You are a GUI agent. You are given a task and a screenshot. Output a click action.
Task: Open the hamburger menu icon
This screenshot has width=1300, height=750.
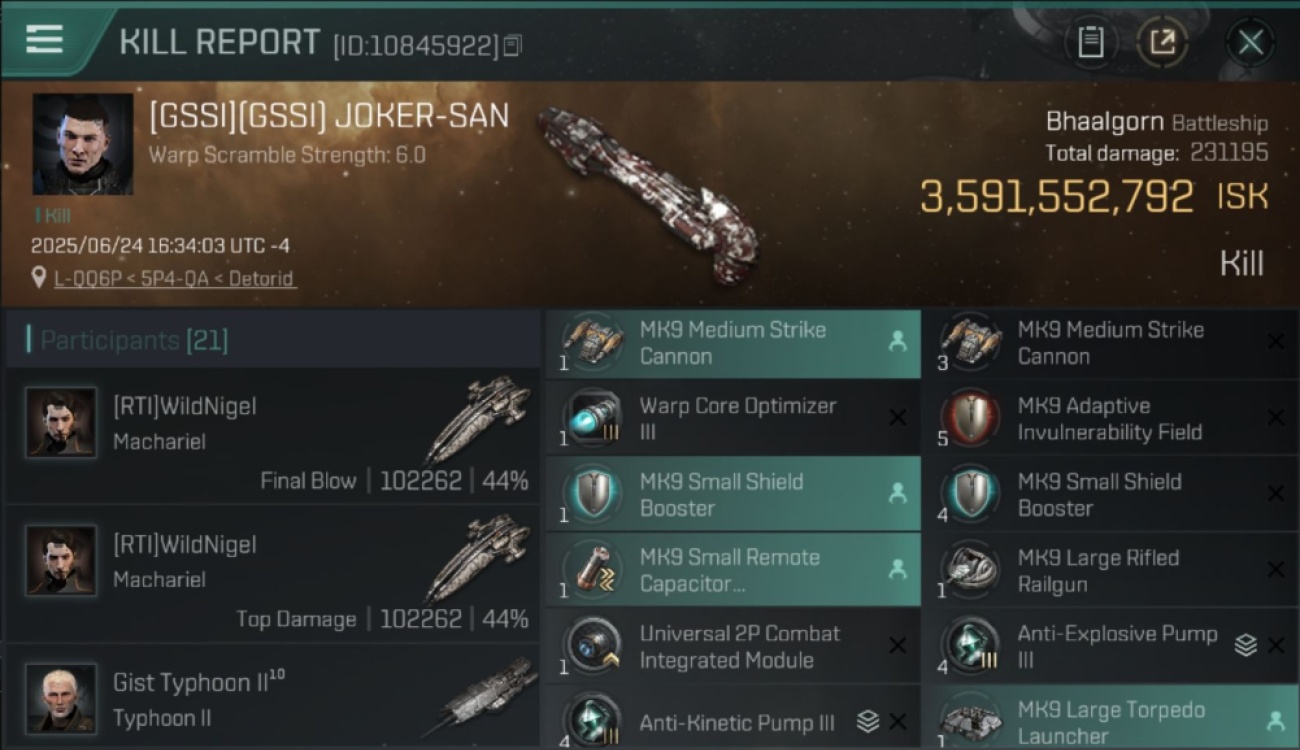44,39
